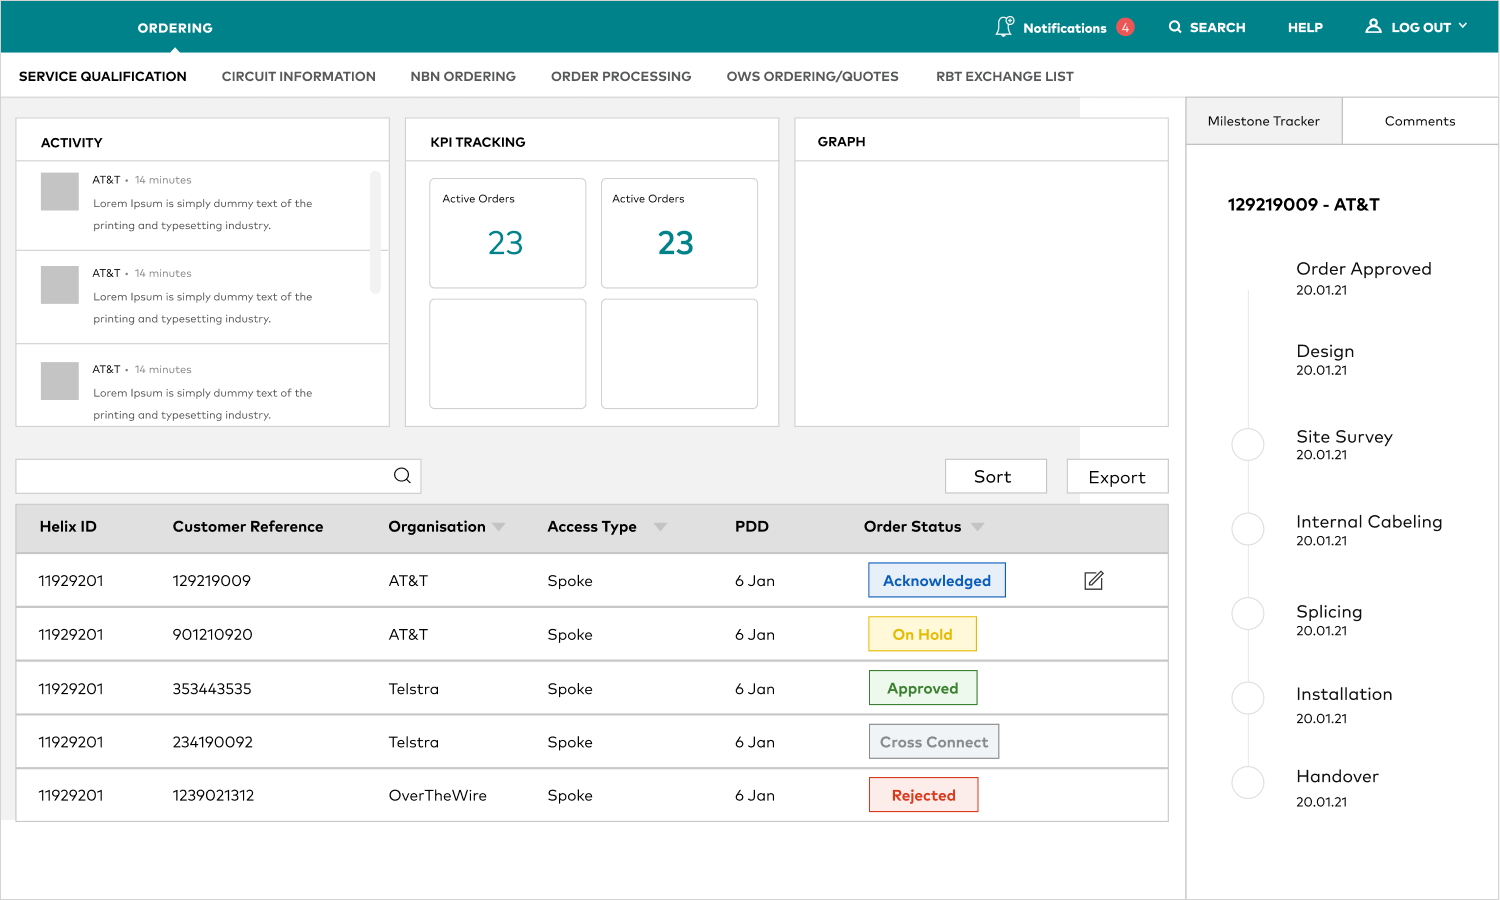Viewport: 1500px width, 900px height.
Task: Switch to the Comments tab
Action: tap(1419, 121)
